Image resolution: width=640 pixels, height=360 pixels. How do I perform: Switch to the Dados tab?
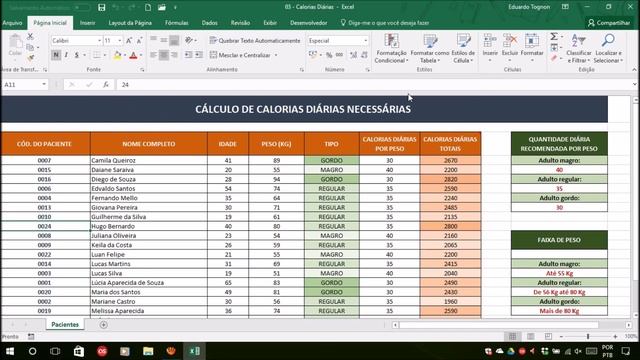pos(209,23)
